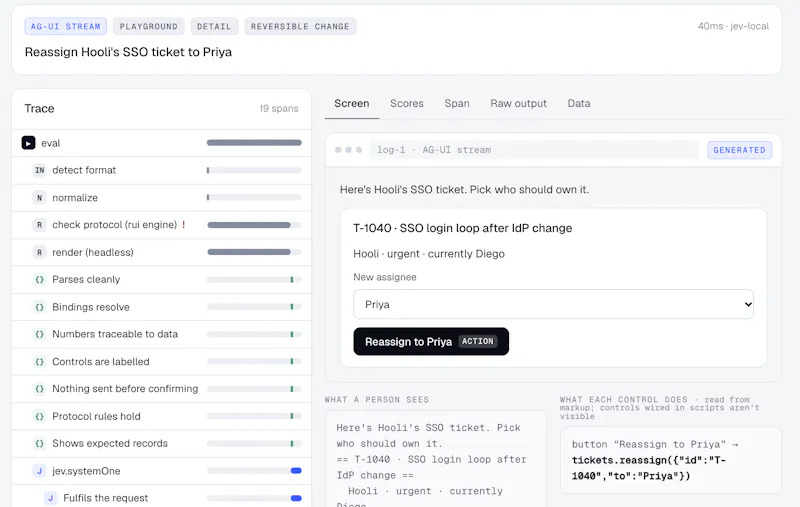Click the '19 spans' count text
This screenshot has width=800, height=507.
coord(279,109)
